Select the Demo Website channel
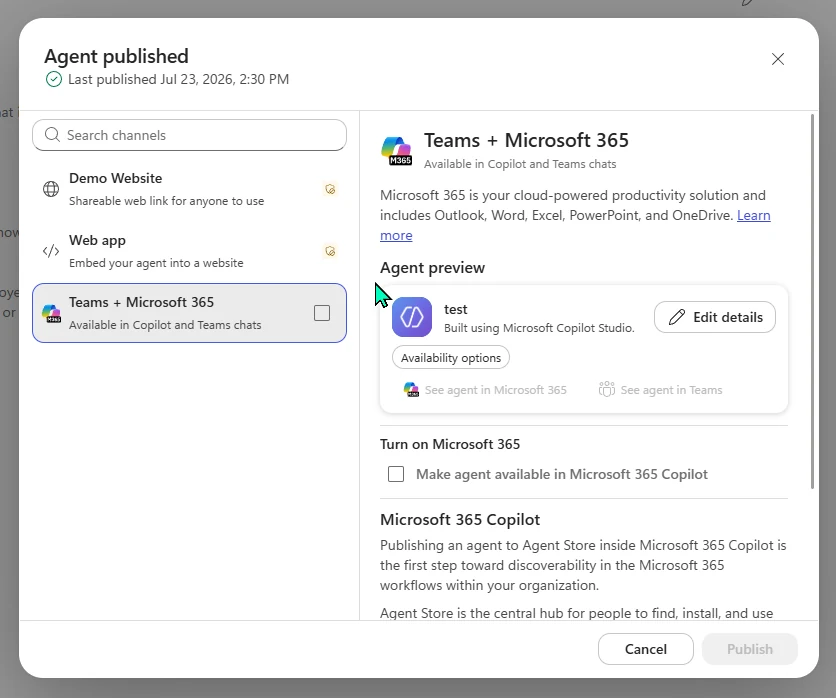This screenshot has width=836, height=698. pos(189,189)
